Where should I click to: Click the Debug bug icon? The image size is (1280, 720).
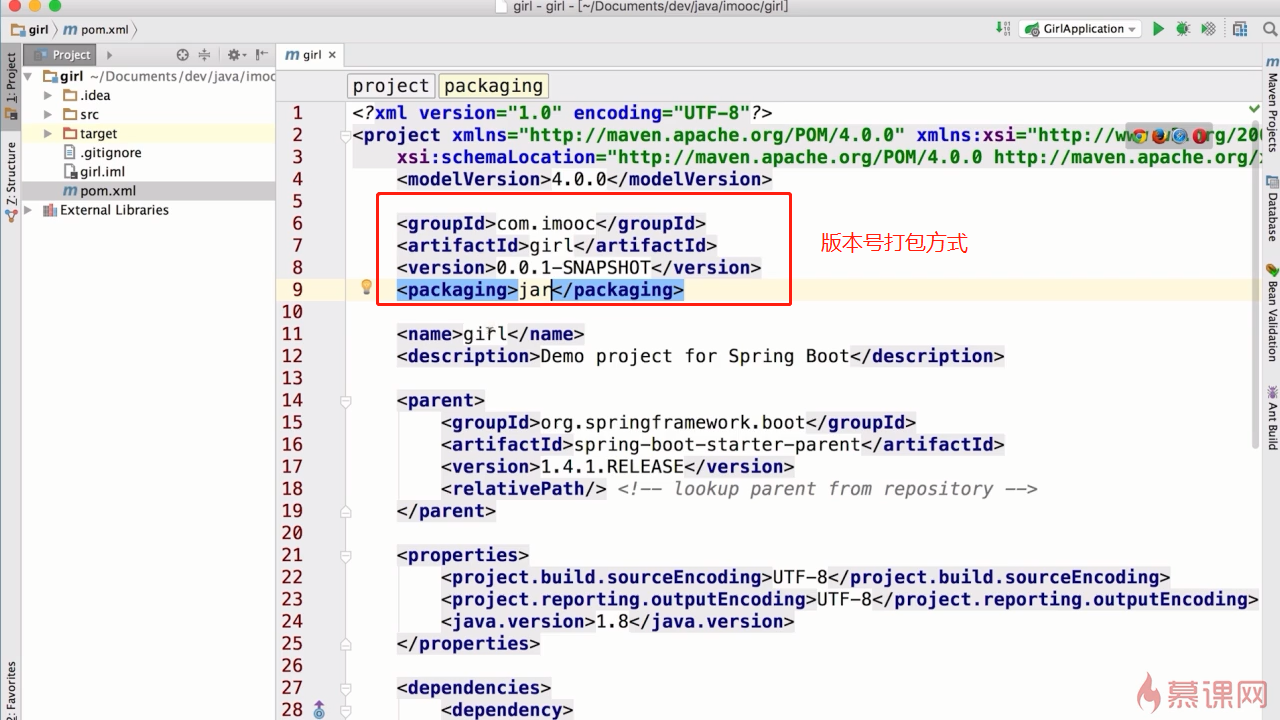tap(1183, 29)
